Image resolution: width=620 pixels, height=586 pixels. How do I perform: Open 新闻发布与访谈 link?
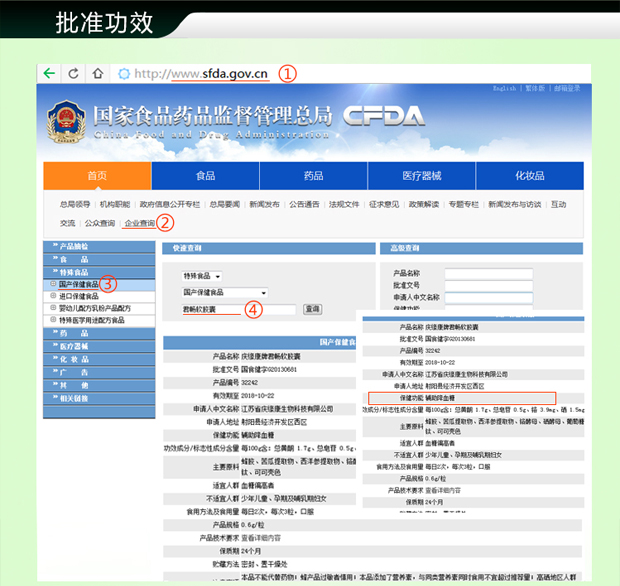[x=514, y=204]
